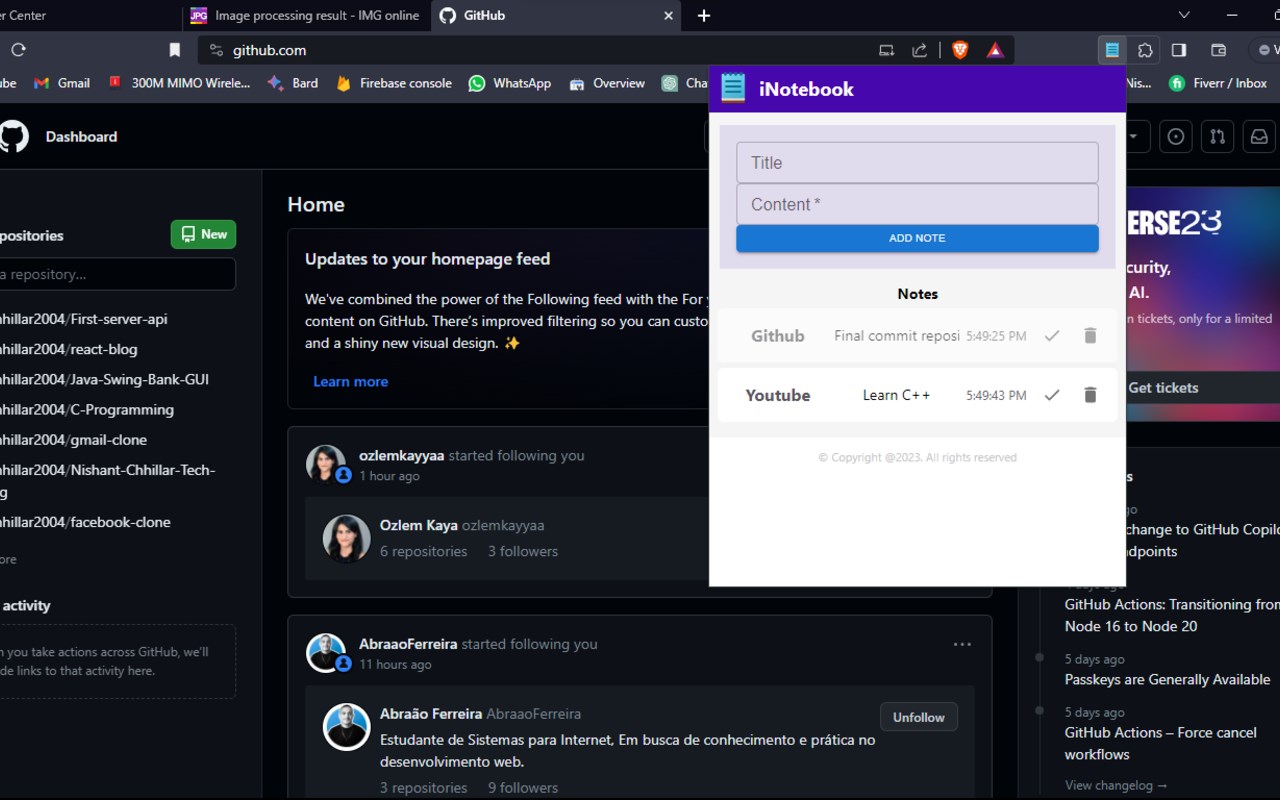Bookmark this page with the bookmark icon
Screen dimensions: 1280x800
tap(175, 50)
